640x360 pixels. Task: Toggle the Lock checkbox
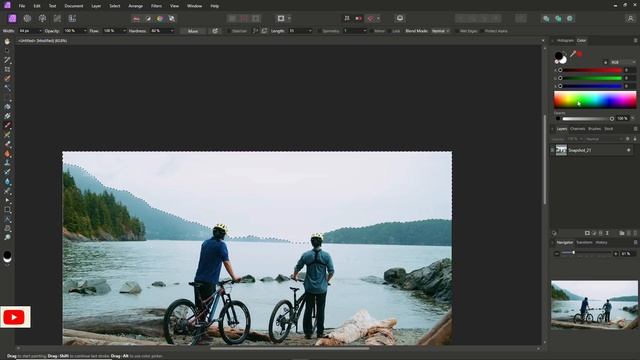pyautogui.click(x=389, y=31)
